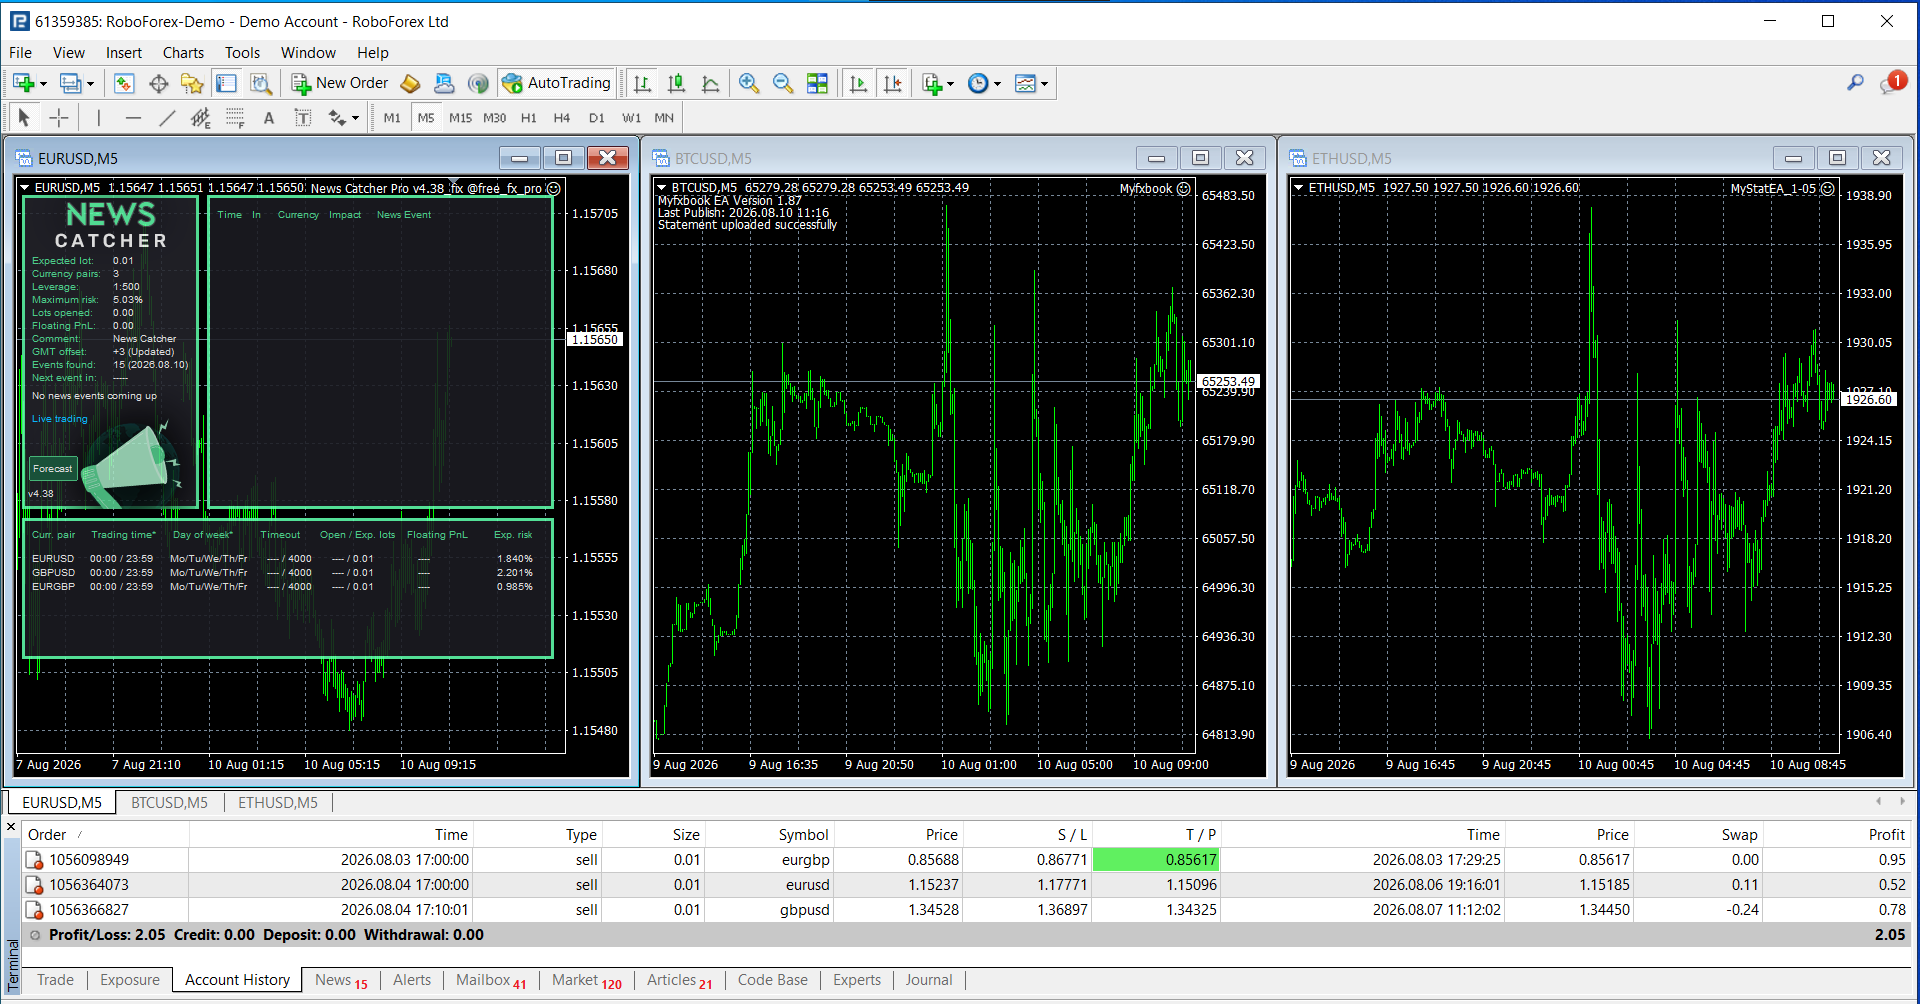
Task: Select the Crosshair tool
Action: [59, 118]
